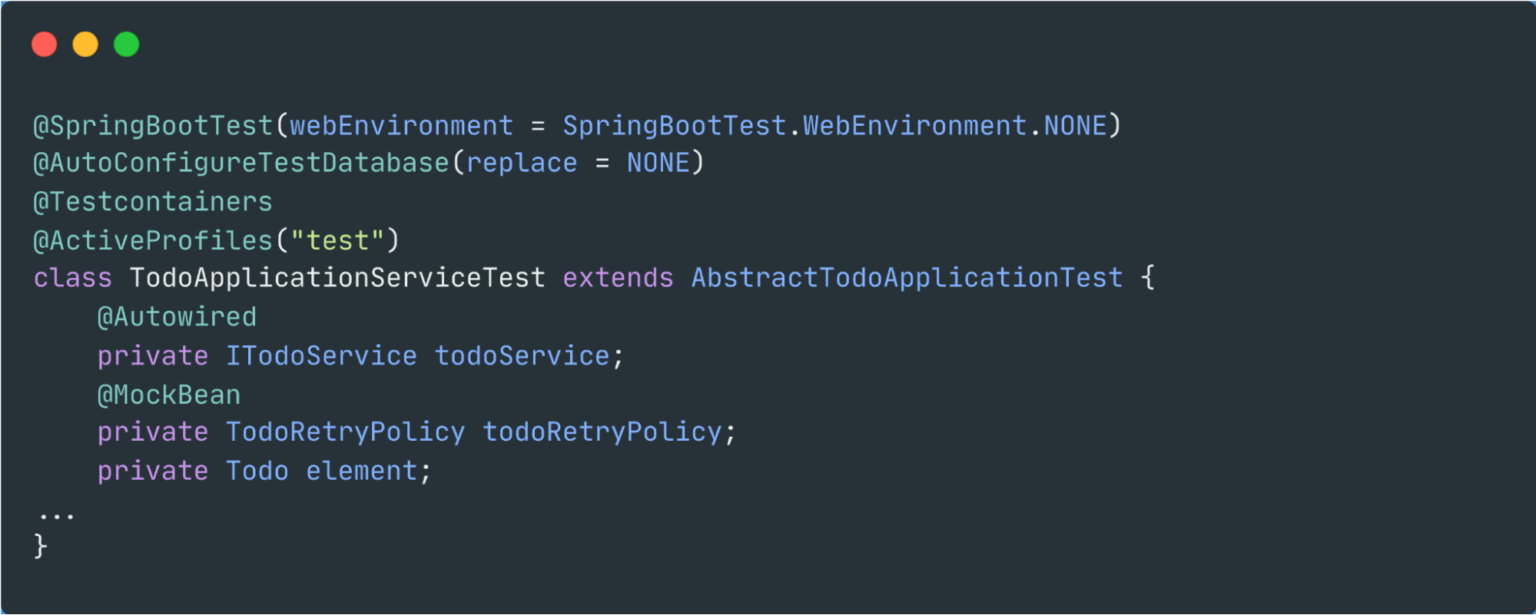
Task: Click SpringBootTest.WebEnvironment.NONE value
Action: (835, 126)
